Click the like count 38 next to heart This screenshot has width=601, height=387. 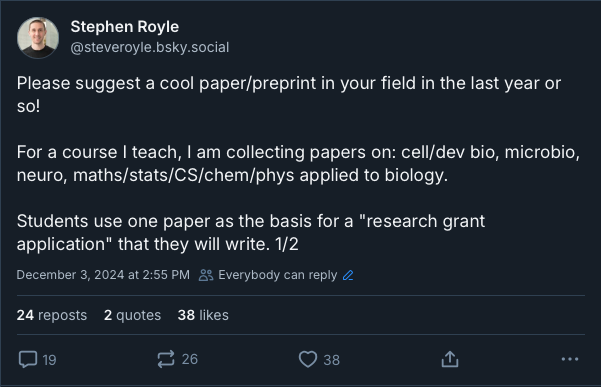point(332,360)
